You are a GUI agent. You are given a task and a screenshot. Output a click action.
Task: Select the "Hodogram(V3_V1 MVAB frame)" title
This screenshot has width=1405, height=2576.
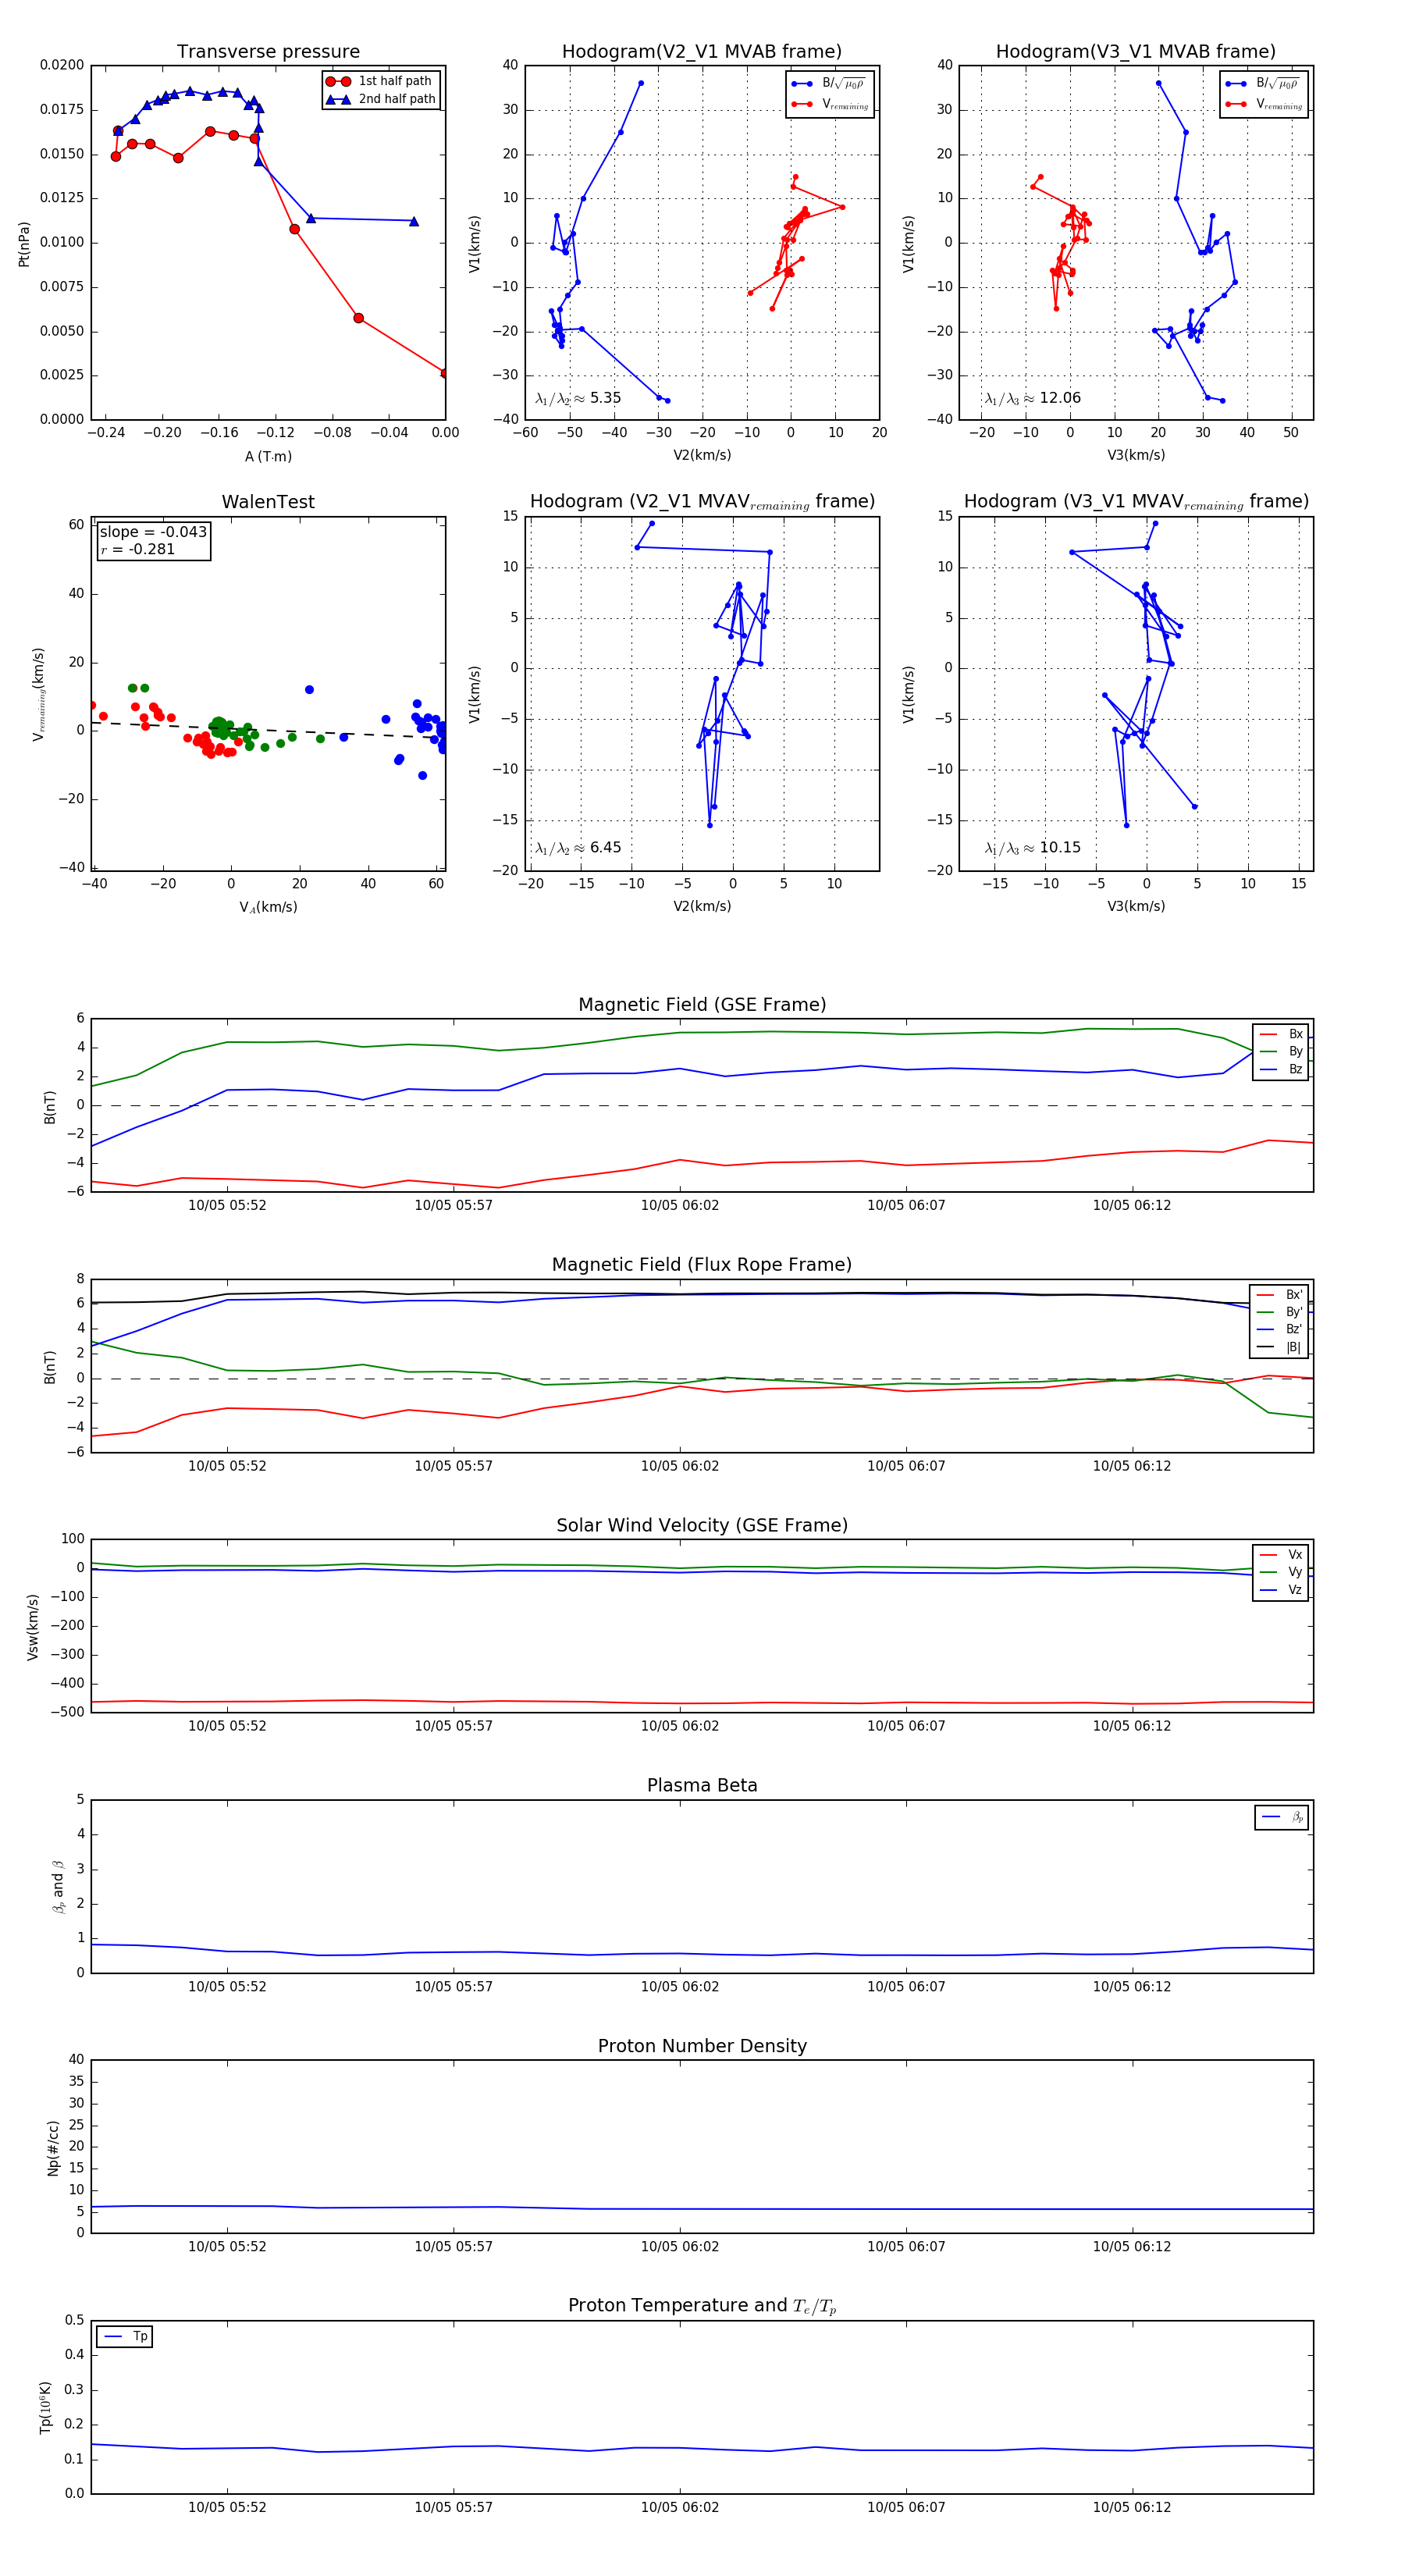(x=1136, y=52)
